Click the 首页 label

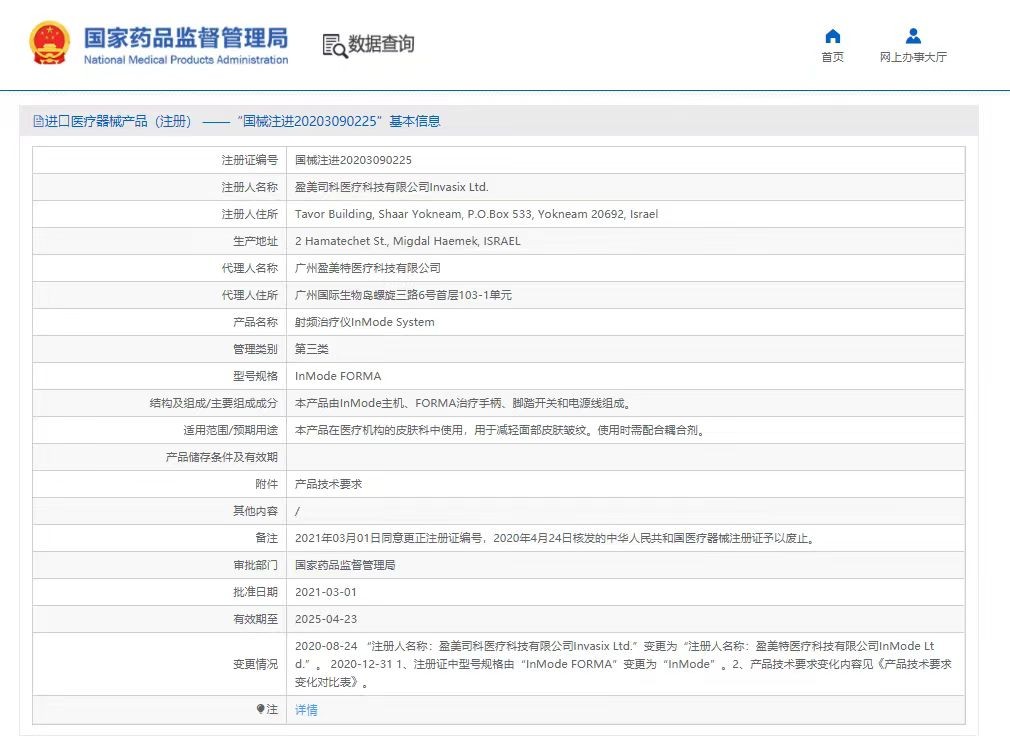(832, 57)
